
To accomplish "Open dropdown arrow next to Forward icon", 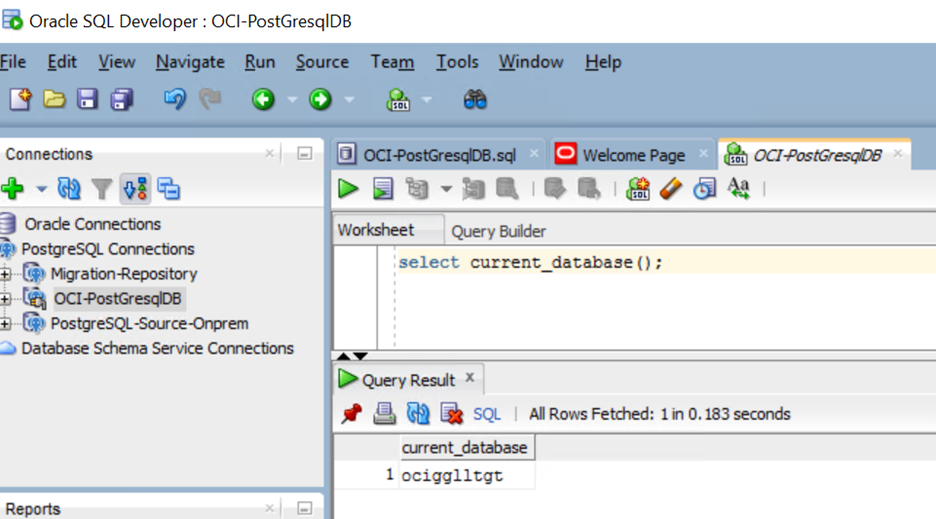I will pyautogui.click(x=349, y=100).
